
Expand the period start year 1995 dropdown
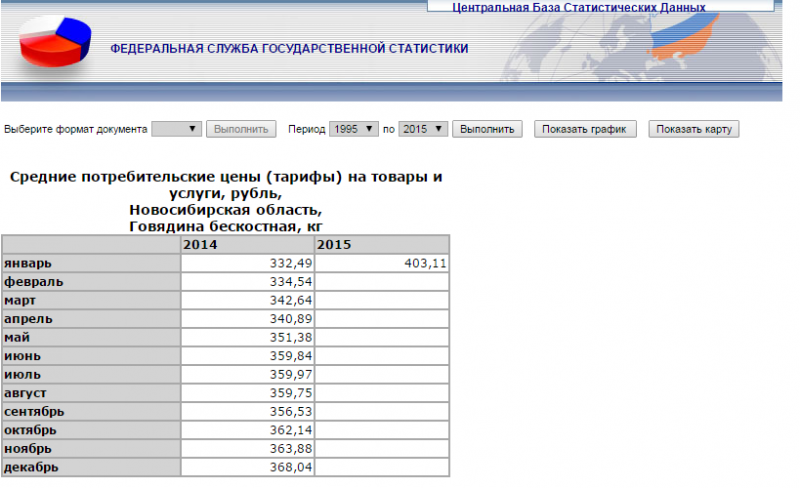click(354, 129)
